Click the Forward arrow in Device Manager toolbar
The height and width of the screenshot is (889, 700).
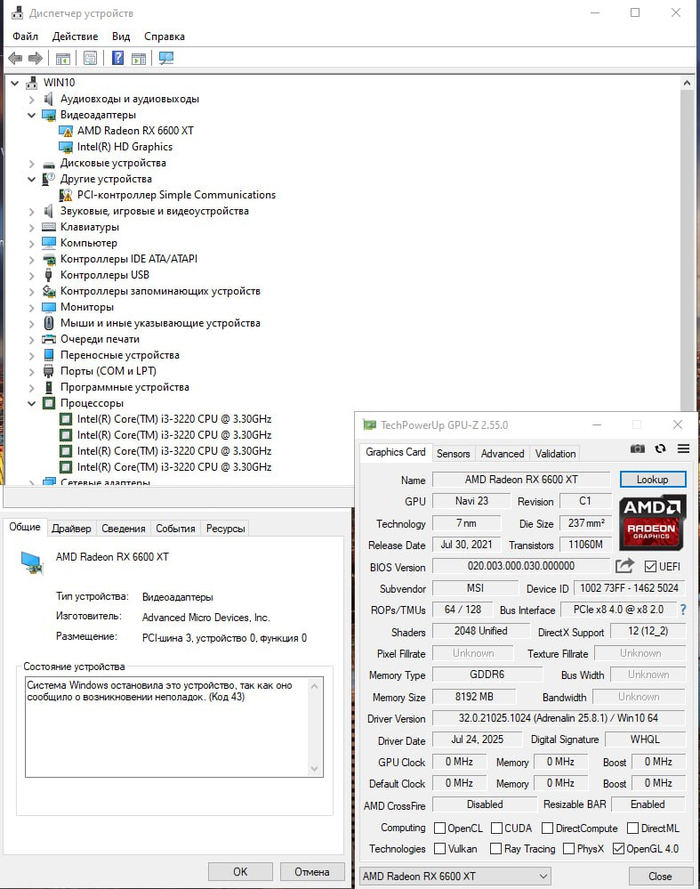pos(36,58)
